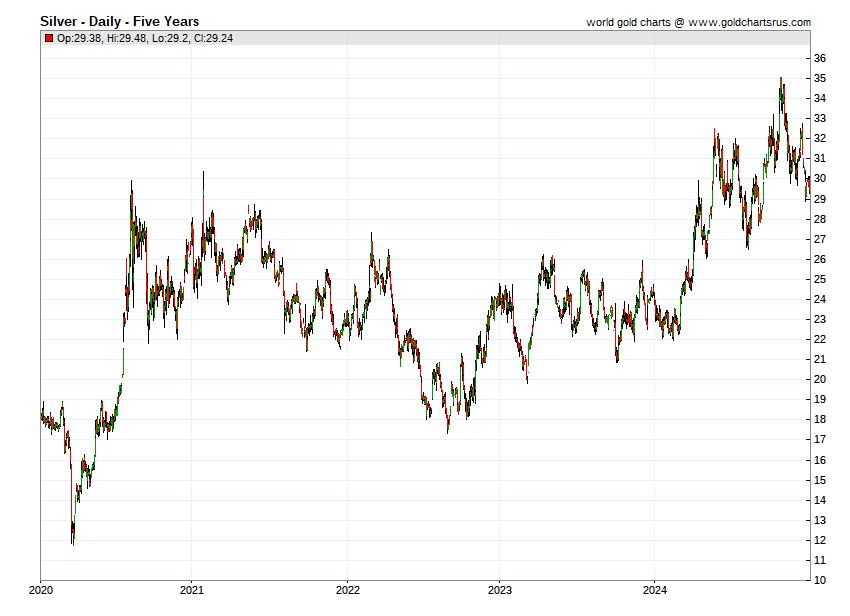Viewport: 850px width, 616px height.
Task: Click the 15 y-axis price label
Action: coord(820,480)
